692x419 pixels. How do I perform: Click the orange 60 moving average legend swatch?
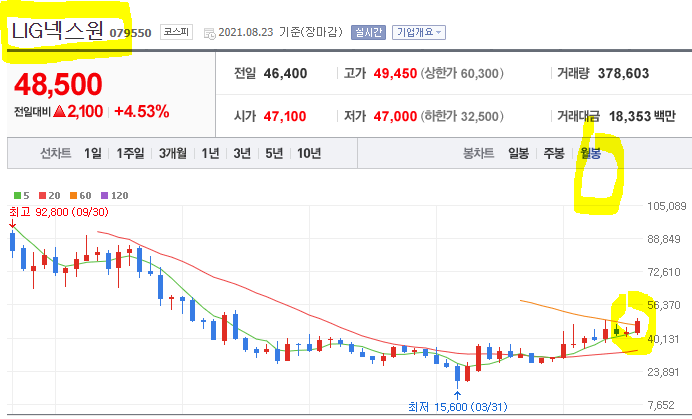click(73, 196)
